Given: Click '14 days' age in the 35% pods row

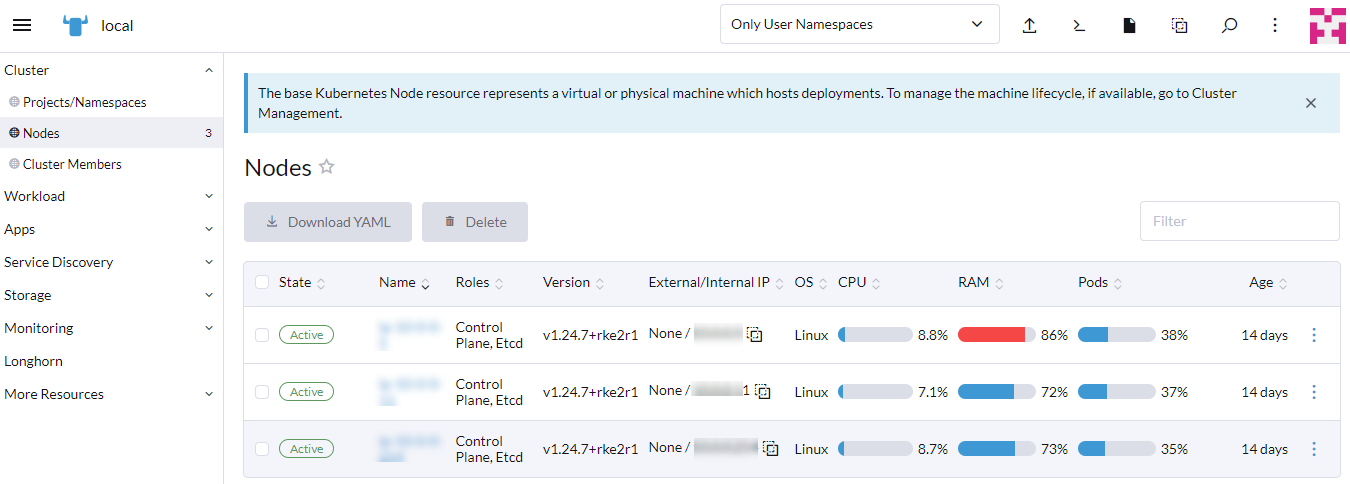Looking at the screenshot, I should tap(1265, 449).
